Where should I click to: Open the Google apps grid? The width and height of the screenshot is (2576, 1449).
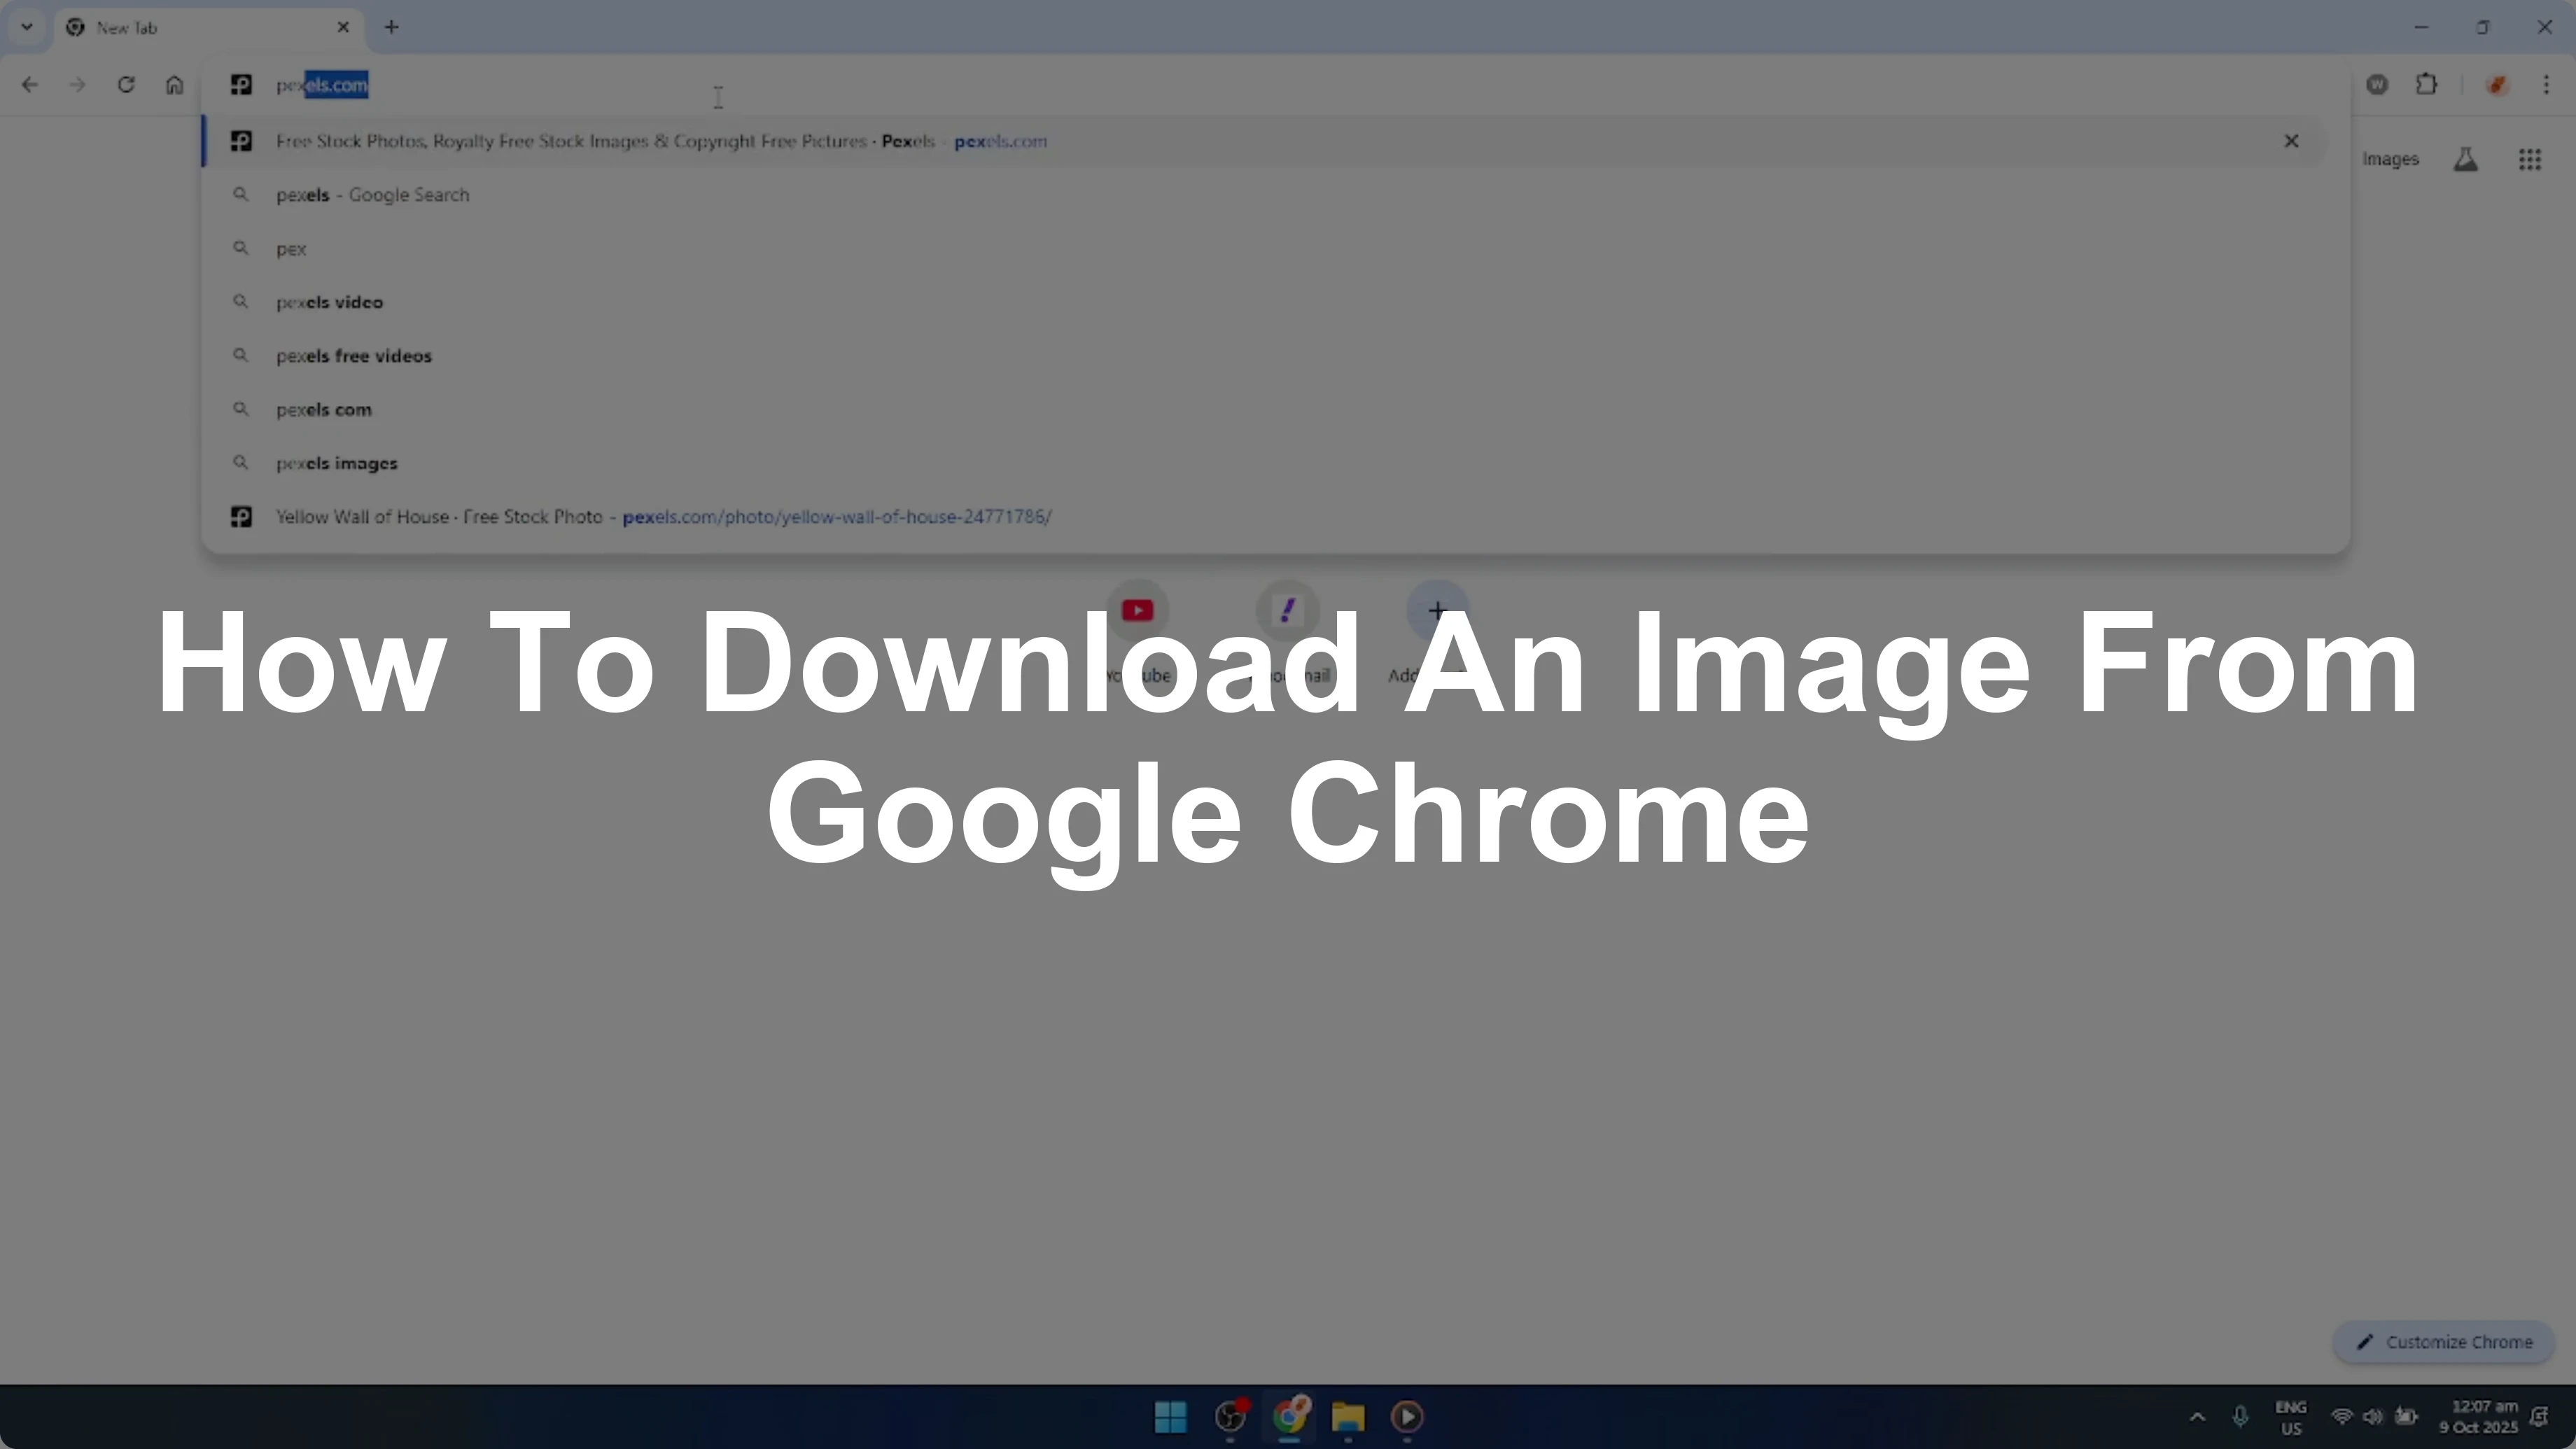[x=2529, y=160]
